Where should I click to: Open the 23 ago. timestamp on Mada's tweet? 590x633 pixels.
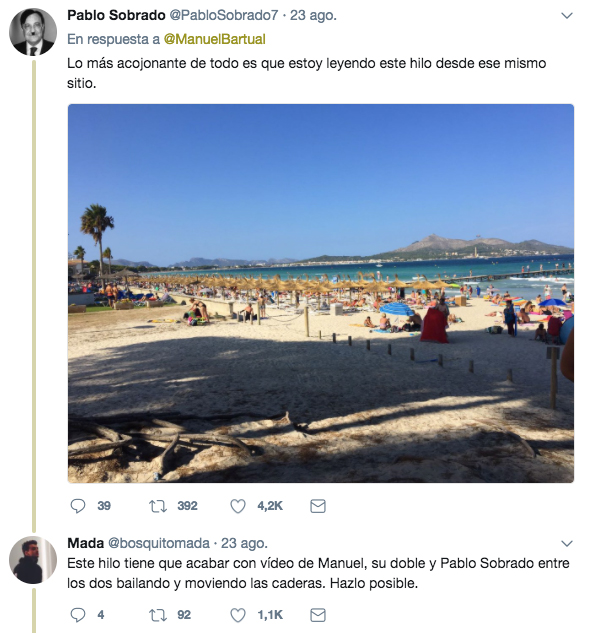(244, 543)
